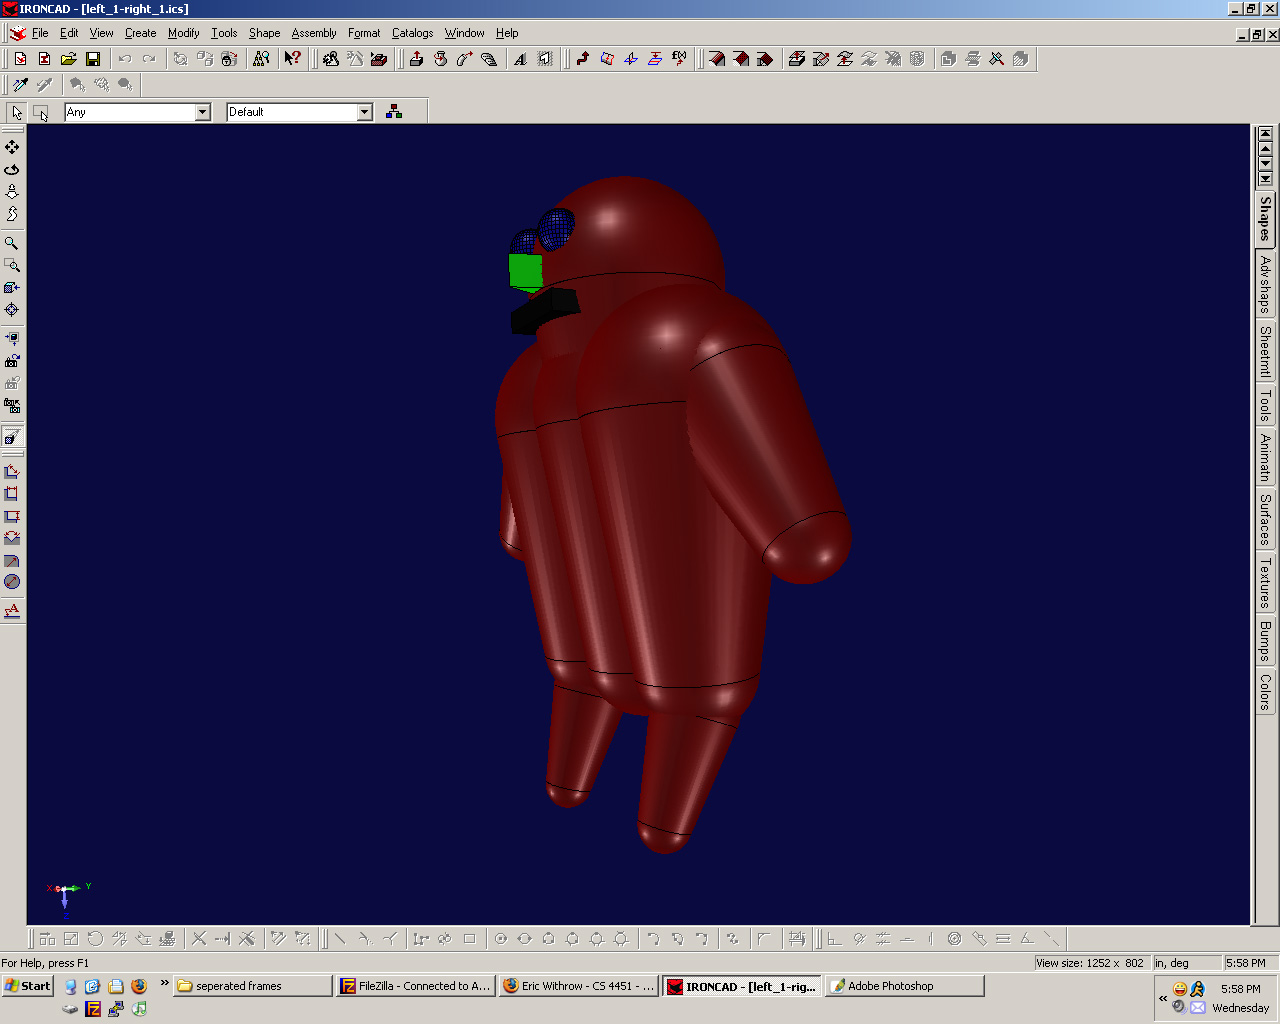1280x1024 pixels.
Task: Click the f(x) parameter table icon
Action: click(680, 59)
